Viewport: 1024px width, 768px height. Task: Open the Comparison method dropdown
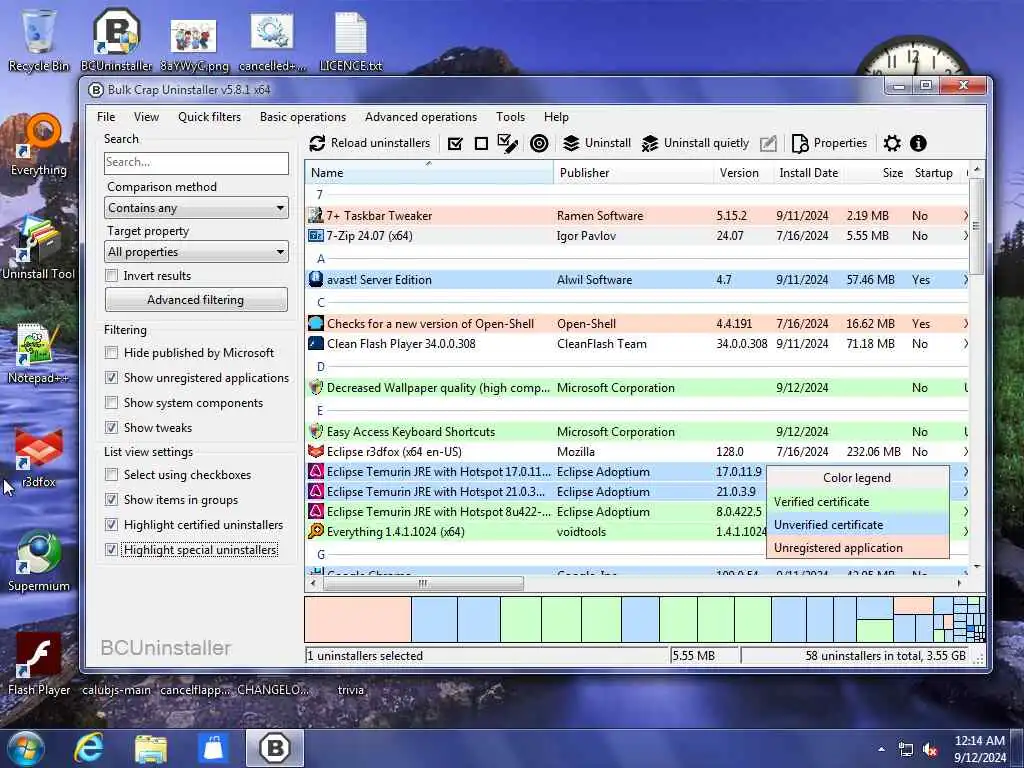pyautogui.click(x=196, y=208)
